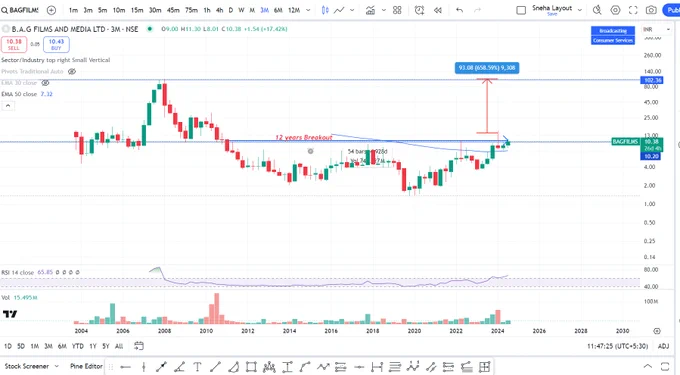This screenshot has height=375, width=680.
Task: Click the 11:47:25 (UTC+5:30) timezone clock
Action: (618, 346)
